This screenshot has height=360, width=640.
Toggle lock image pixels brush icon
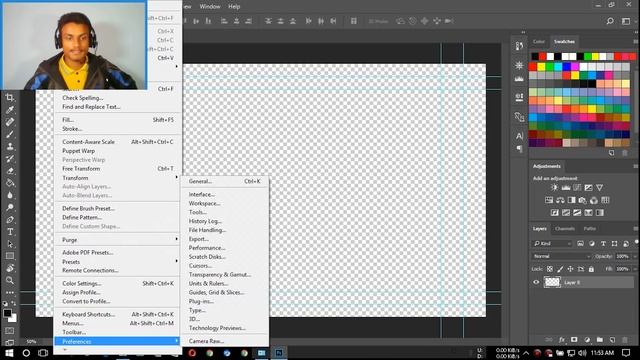(x=560, y=269)
